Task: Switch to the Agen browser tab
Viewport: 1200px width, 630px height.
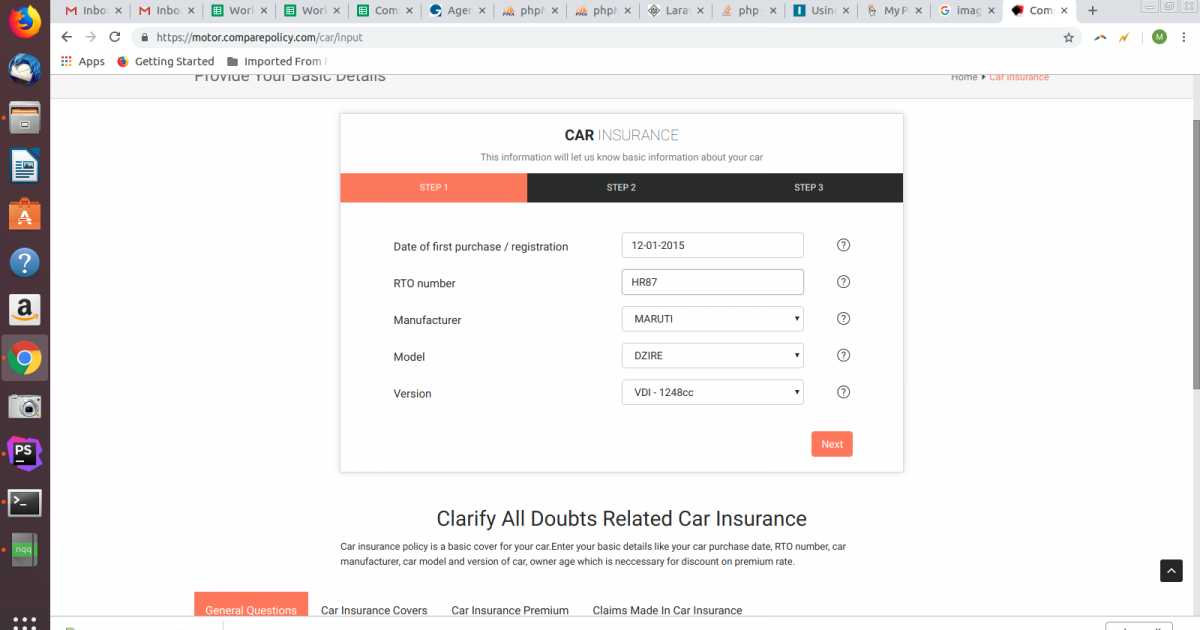Action: [x=458, y=11]
